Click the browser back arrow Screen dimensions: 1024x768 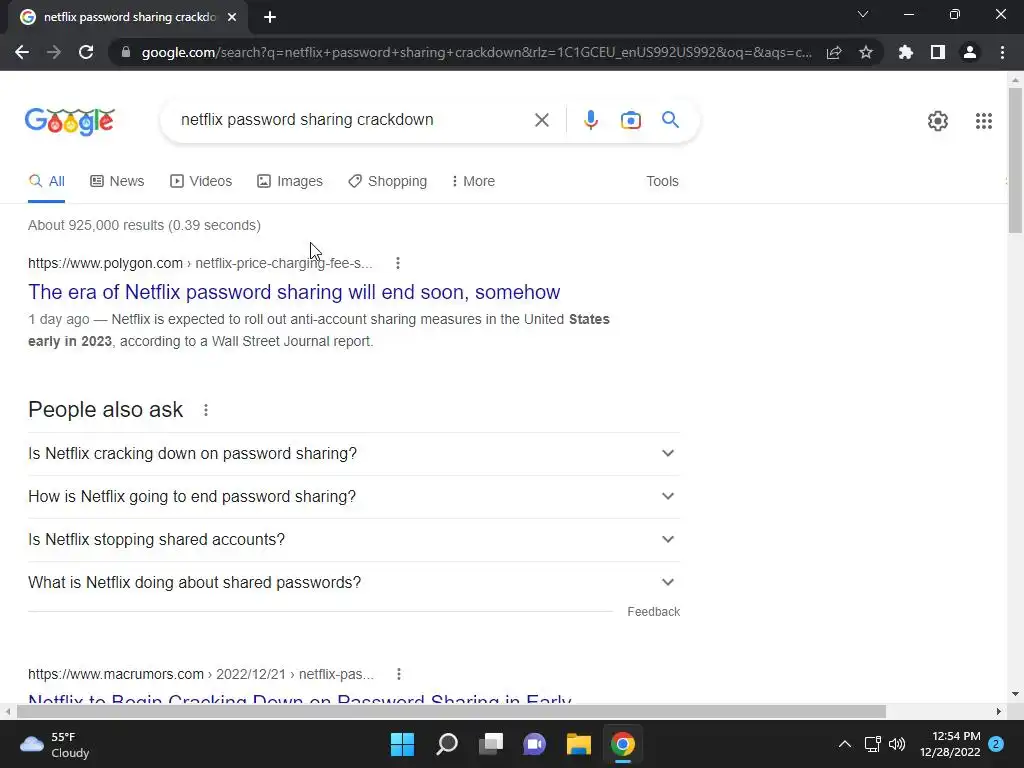pyautogui.click(x=22, y=52)
